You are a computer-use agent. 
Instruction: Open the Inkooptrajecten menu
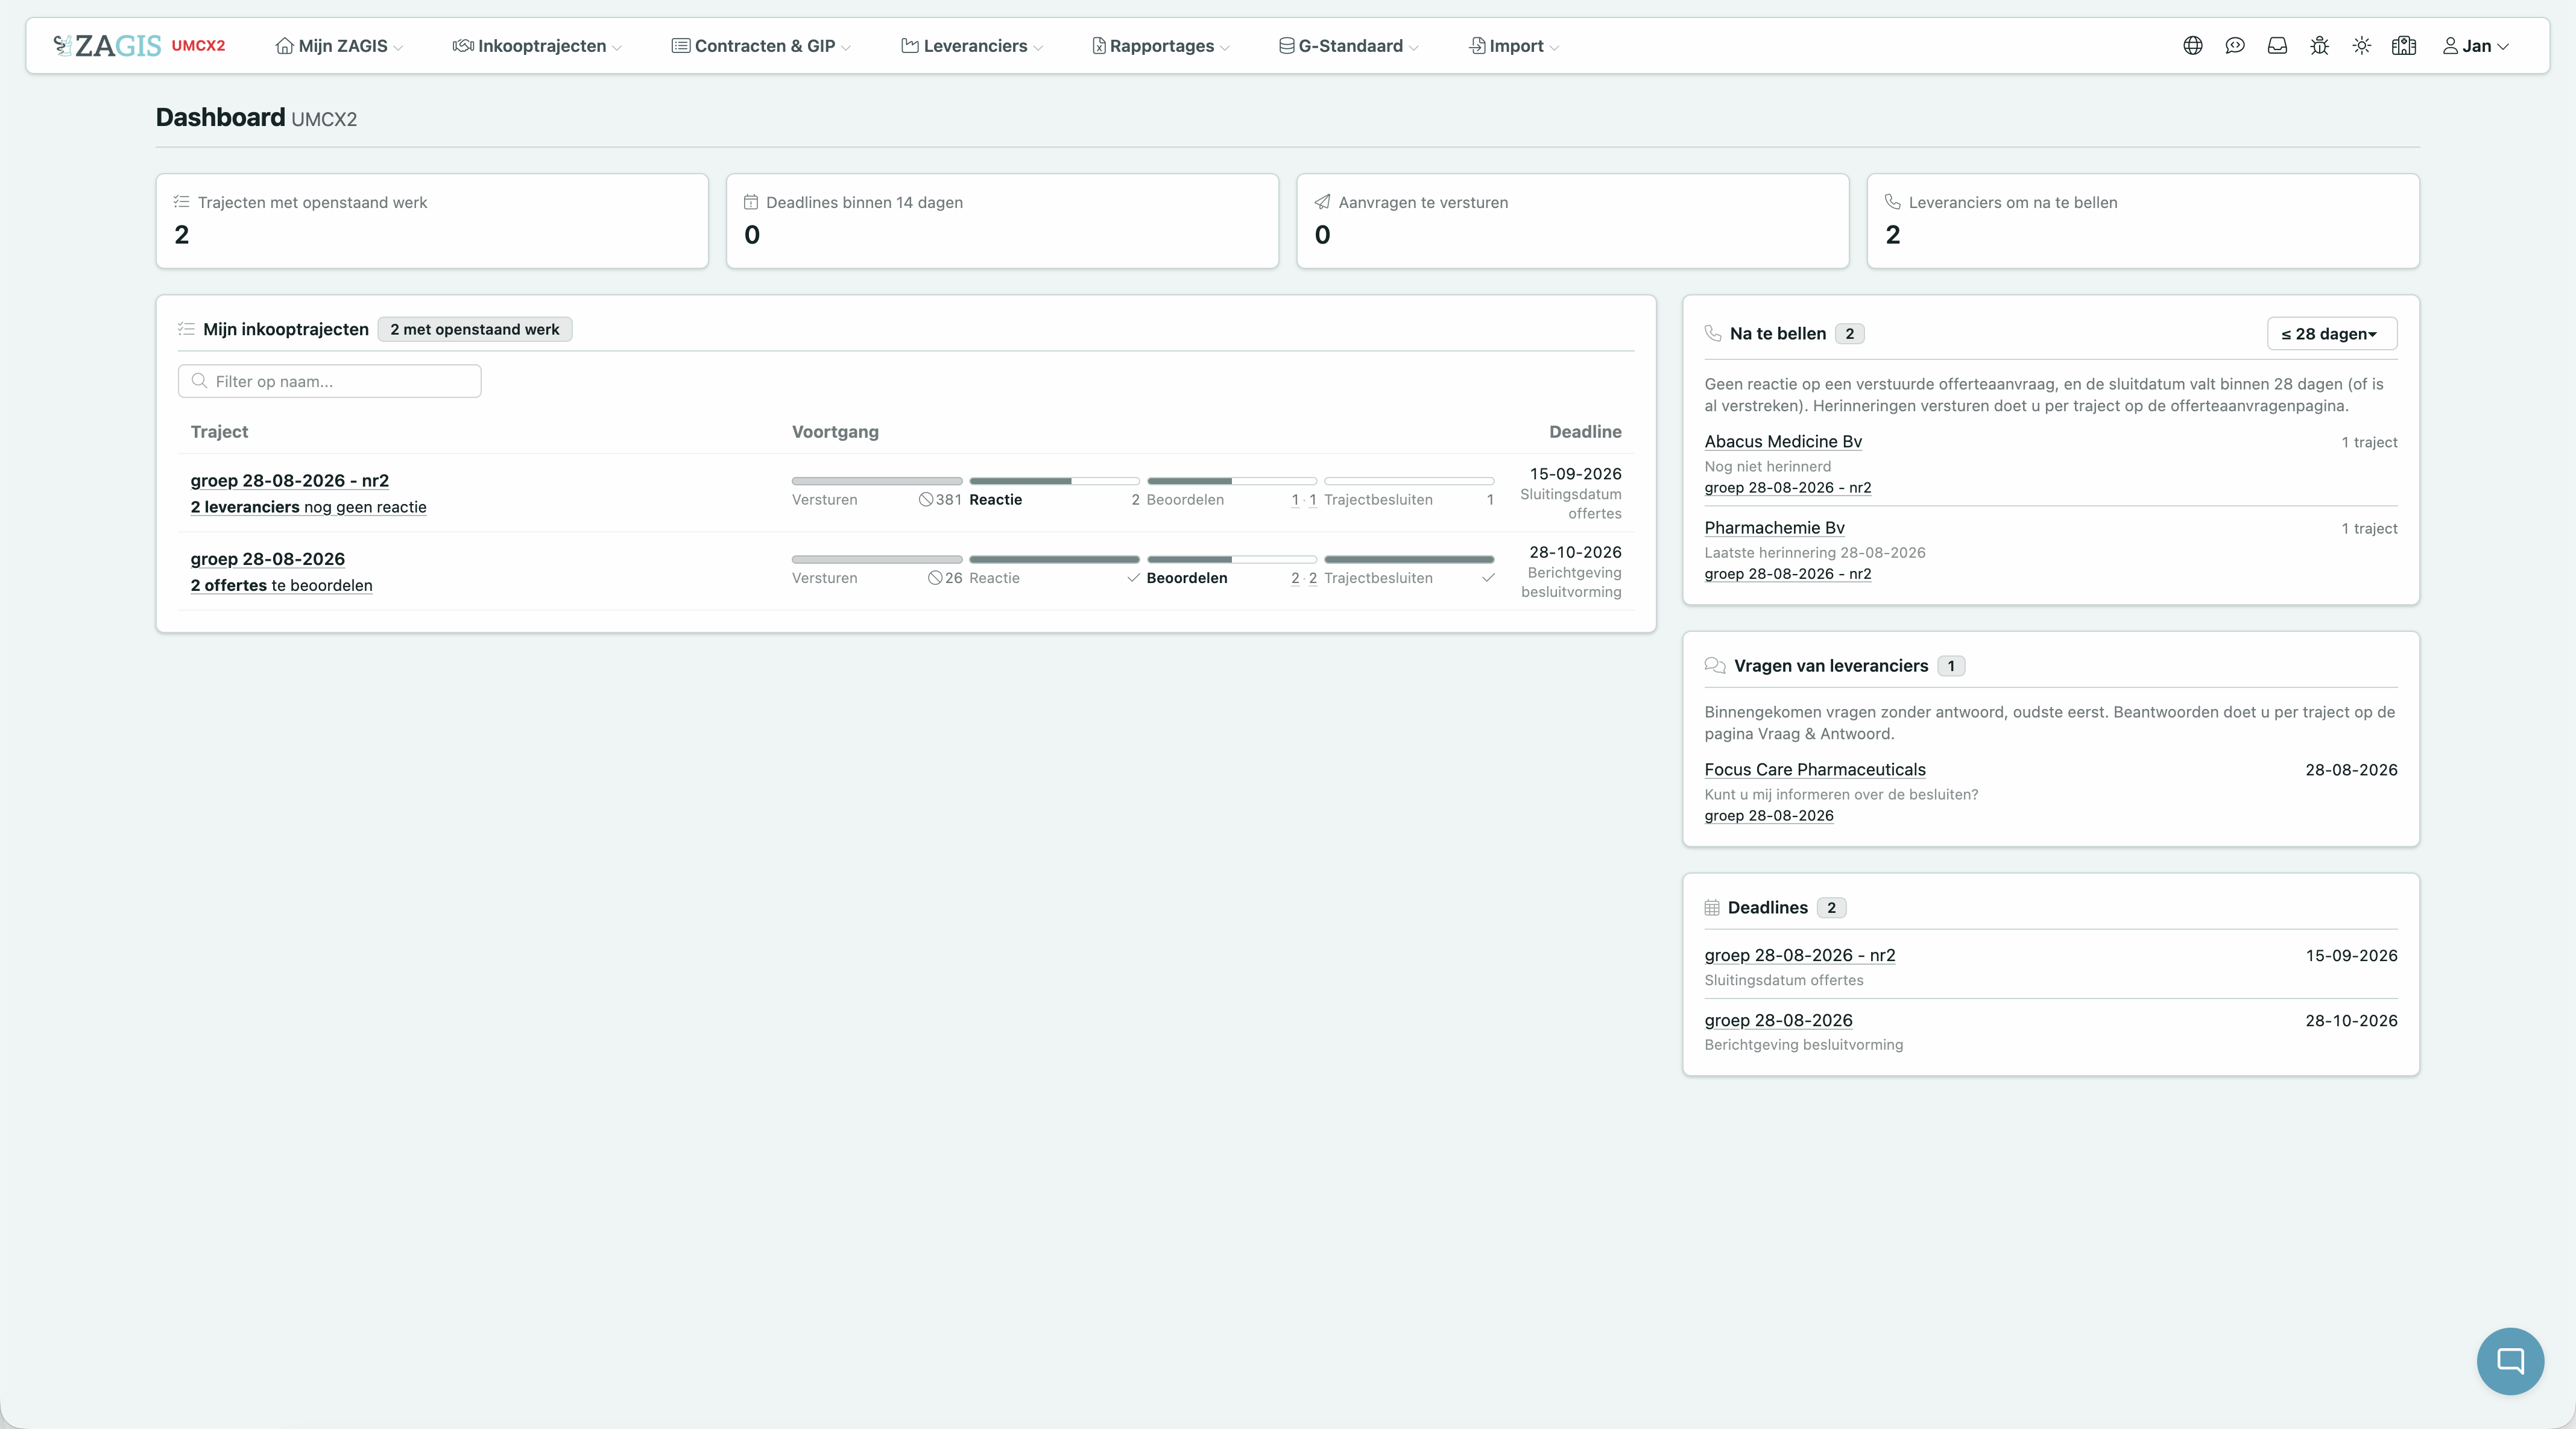pos(537,46)
